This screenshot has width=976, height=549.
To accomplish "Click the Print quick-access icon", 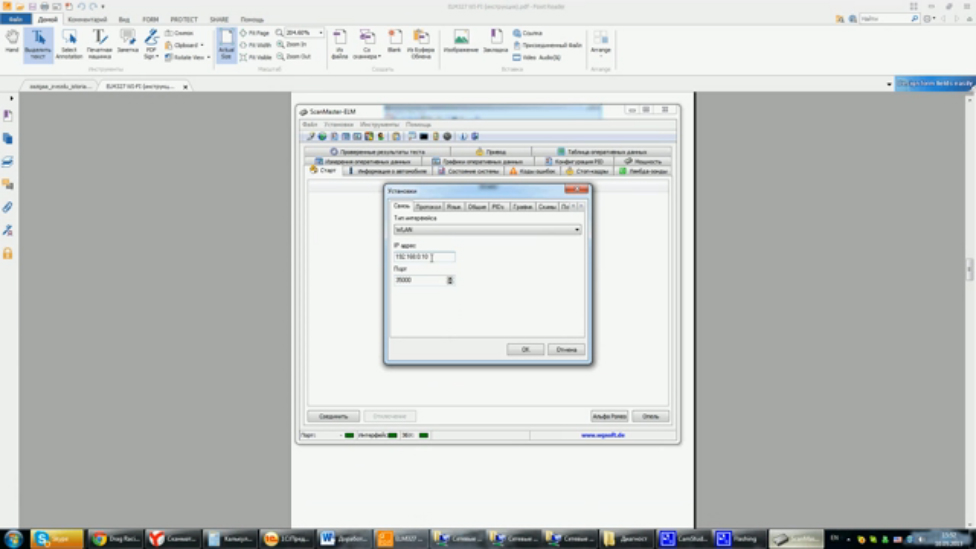I will point(45,6).
